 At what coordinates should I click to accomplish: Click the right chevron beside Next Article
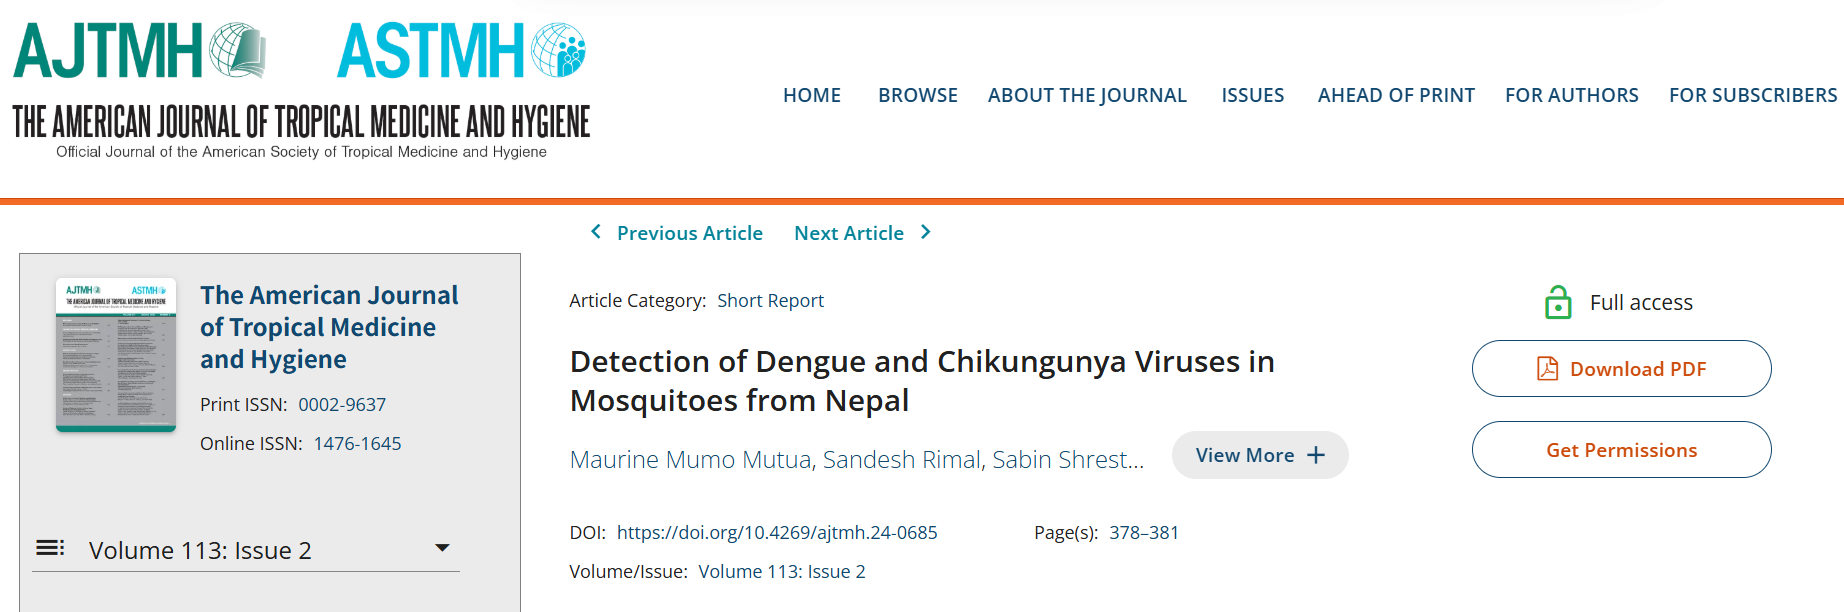coord(926,232)
